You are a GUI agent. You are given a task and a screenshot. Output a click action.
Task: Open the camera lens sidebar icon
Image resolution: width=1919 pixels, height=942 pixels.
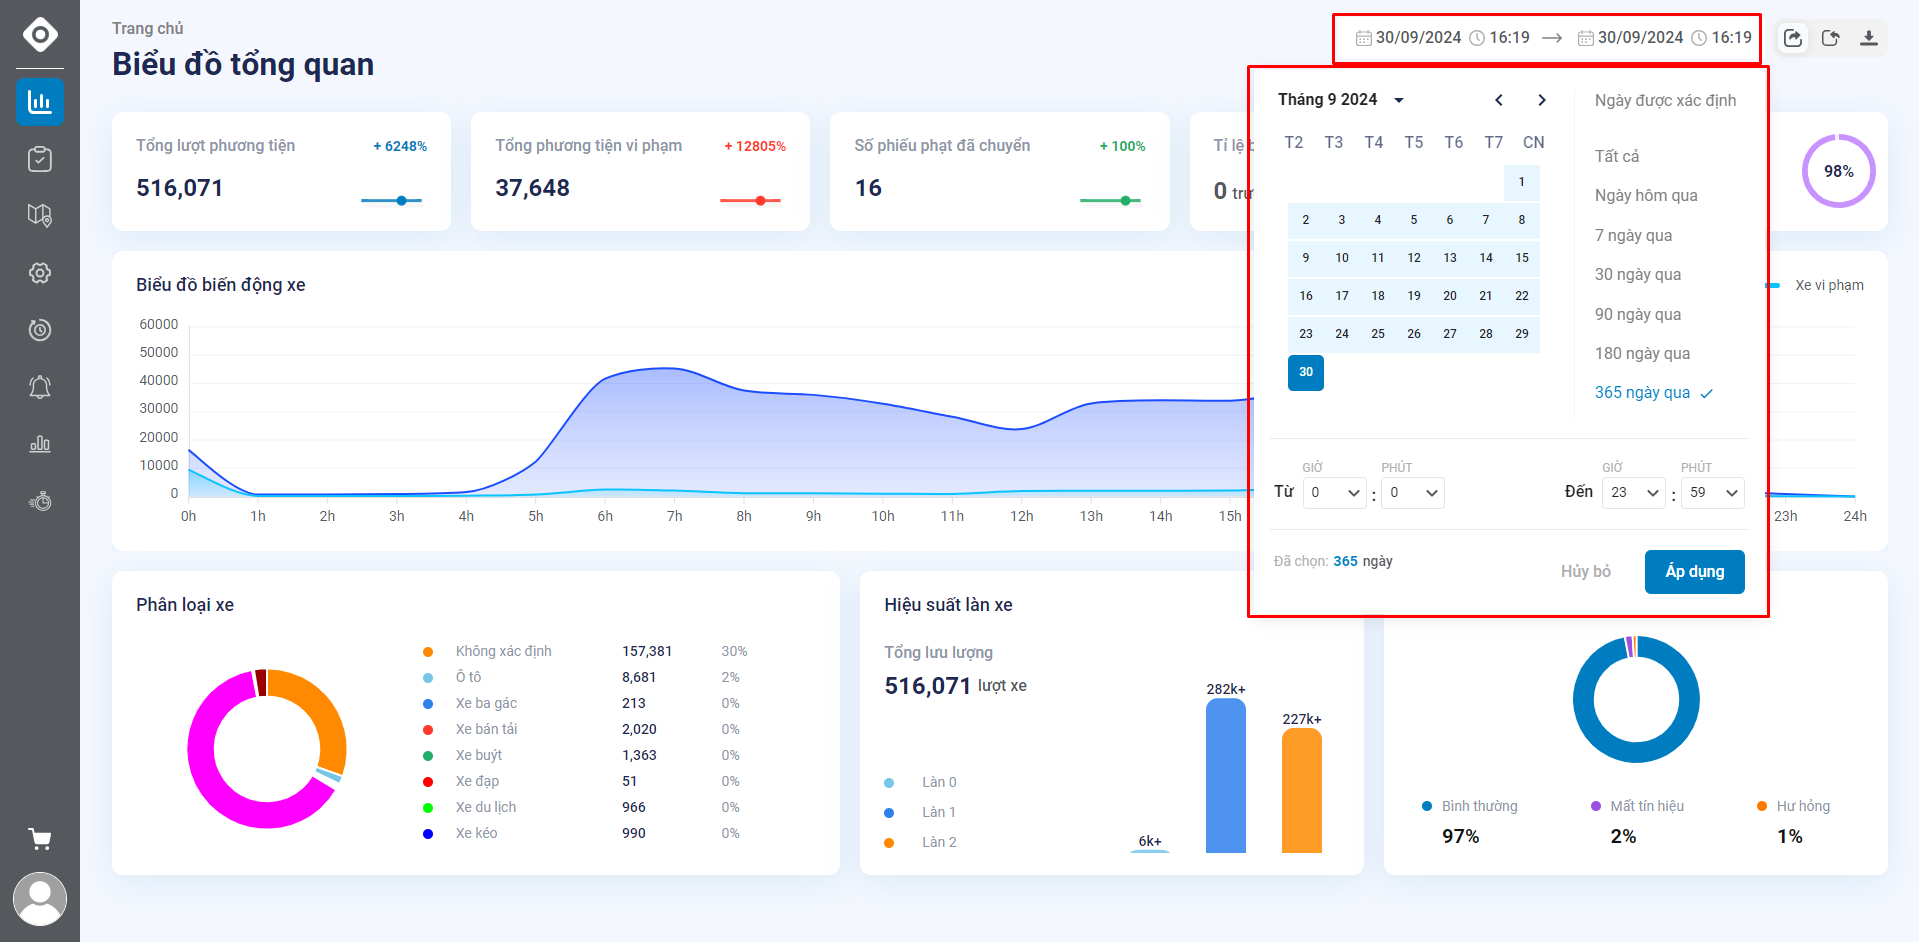40,330
